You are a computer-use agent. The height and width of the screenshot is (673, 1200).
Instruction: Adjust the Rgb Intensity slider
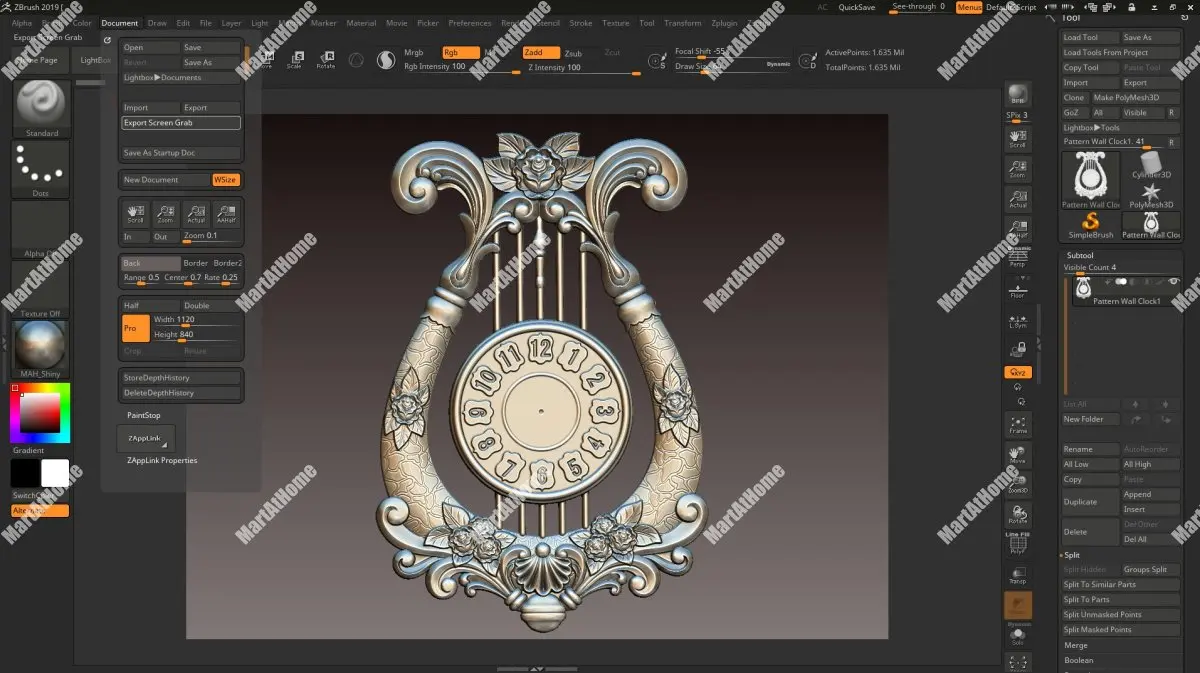(x=462, y=67)
